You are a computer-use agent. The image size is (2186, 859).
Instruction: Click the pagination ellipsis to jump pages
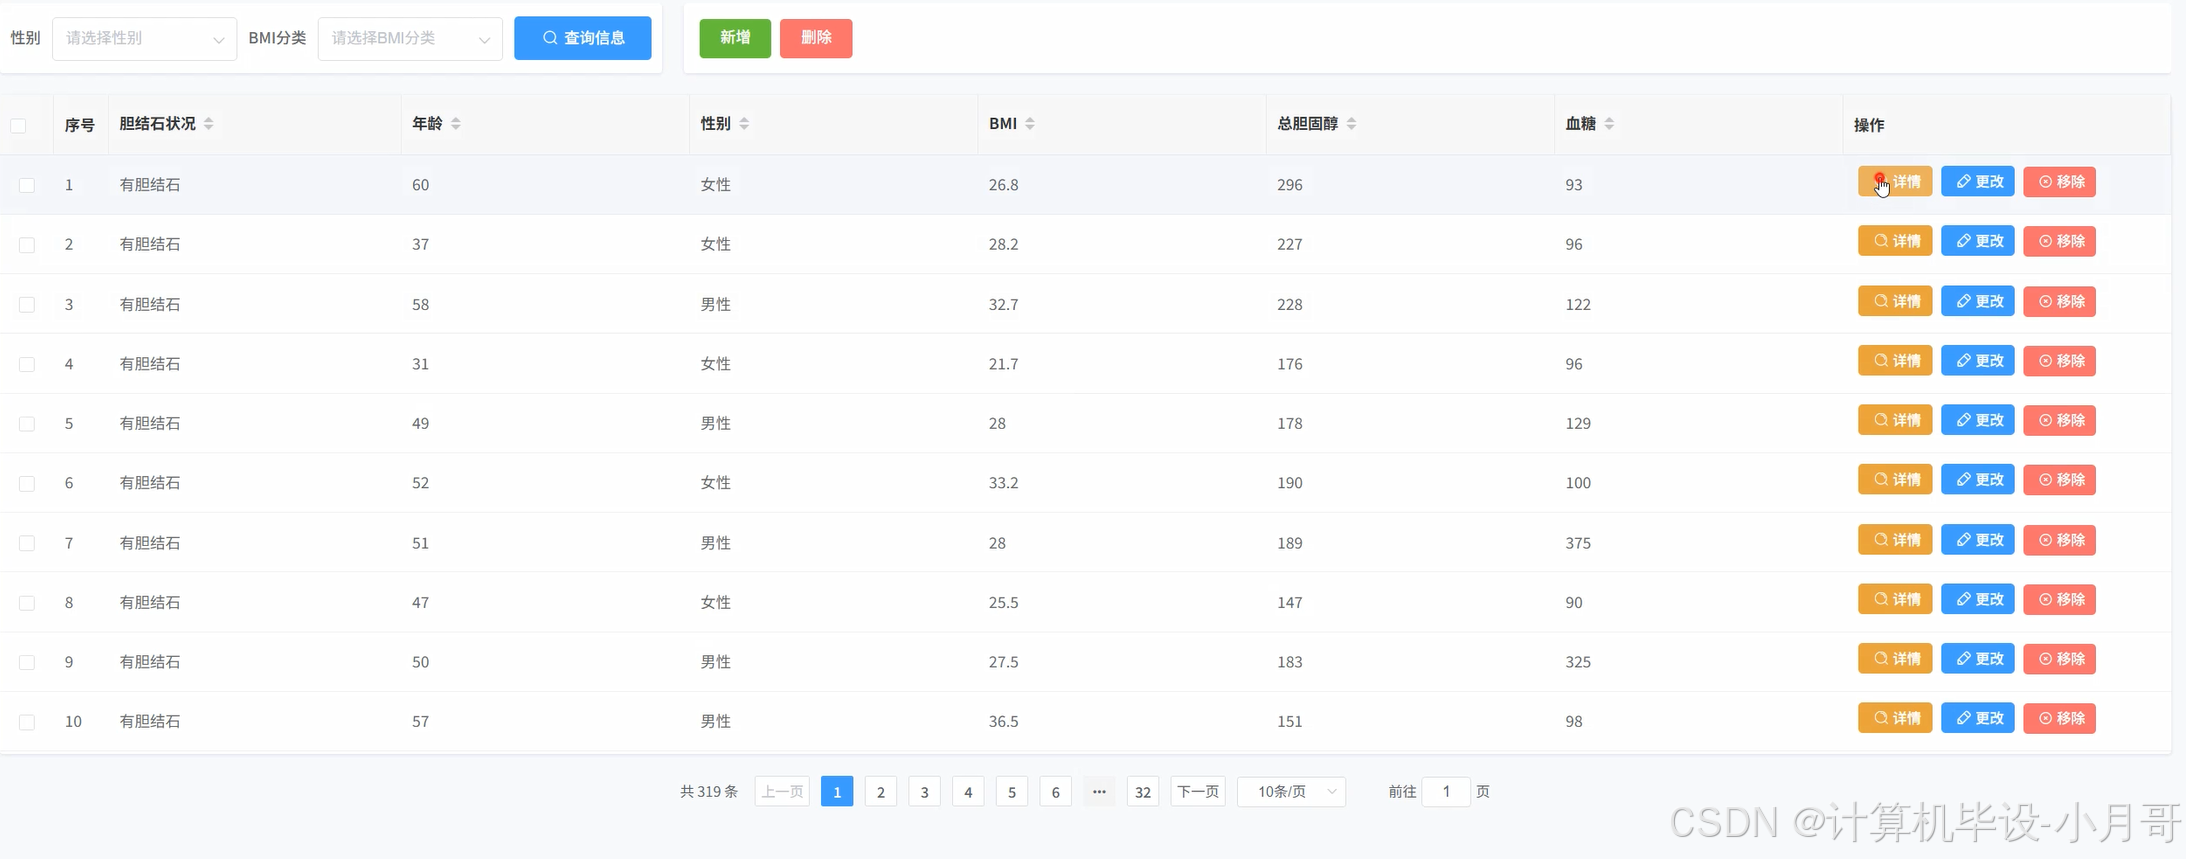(x=1099, y=792)
